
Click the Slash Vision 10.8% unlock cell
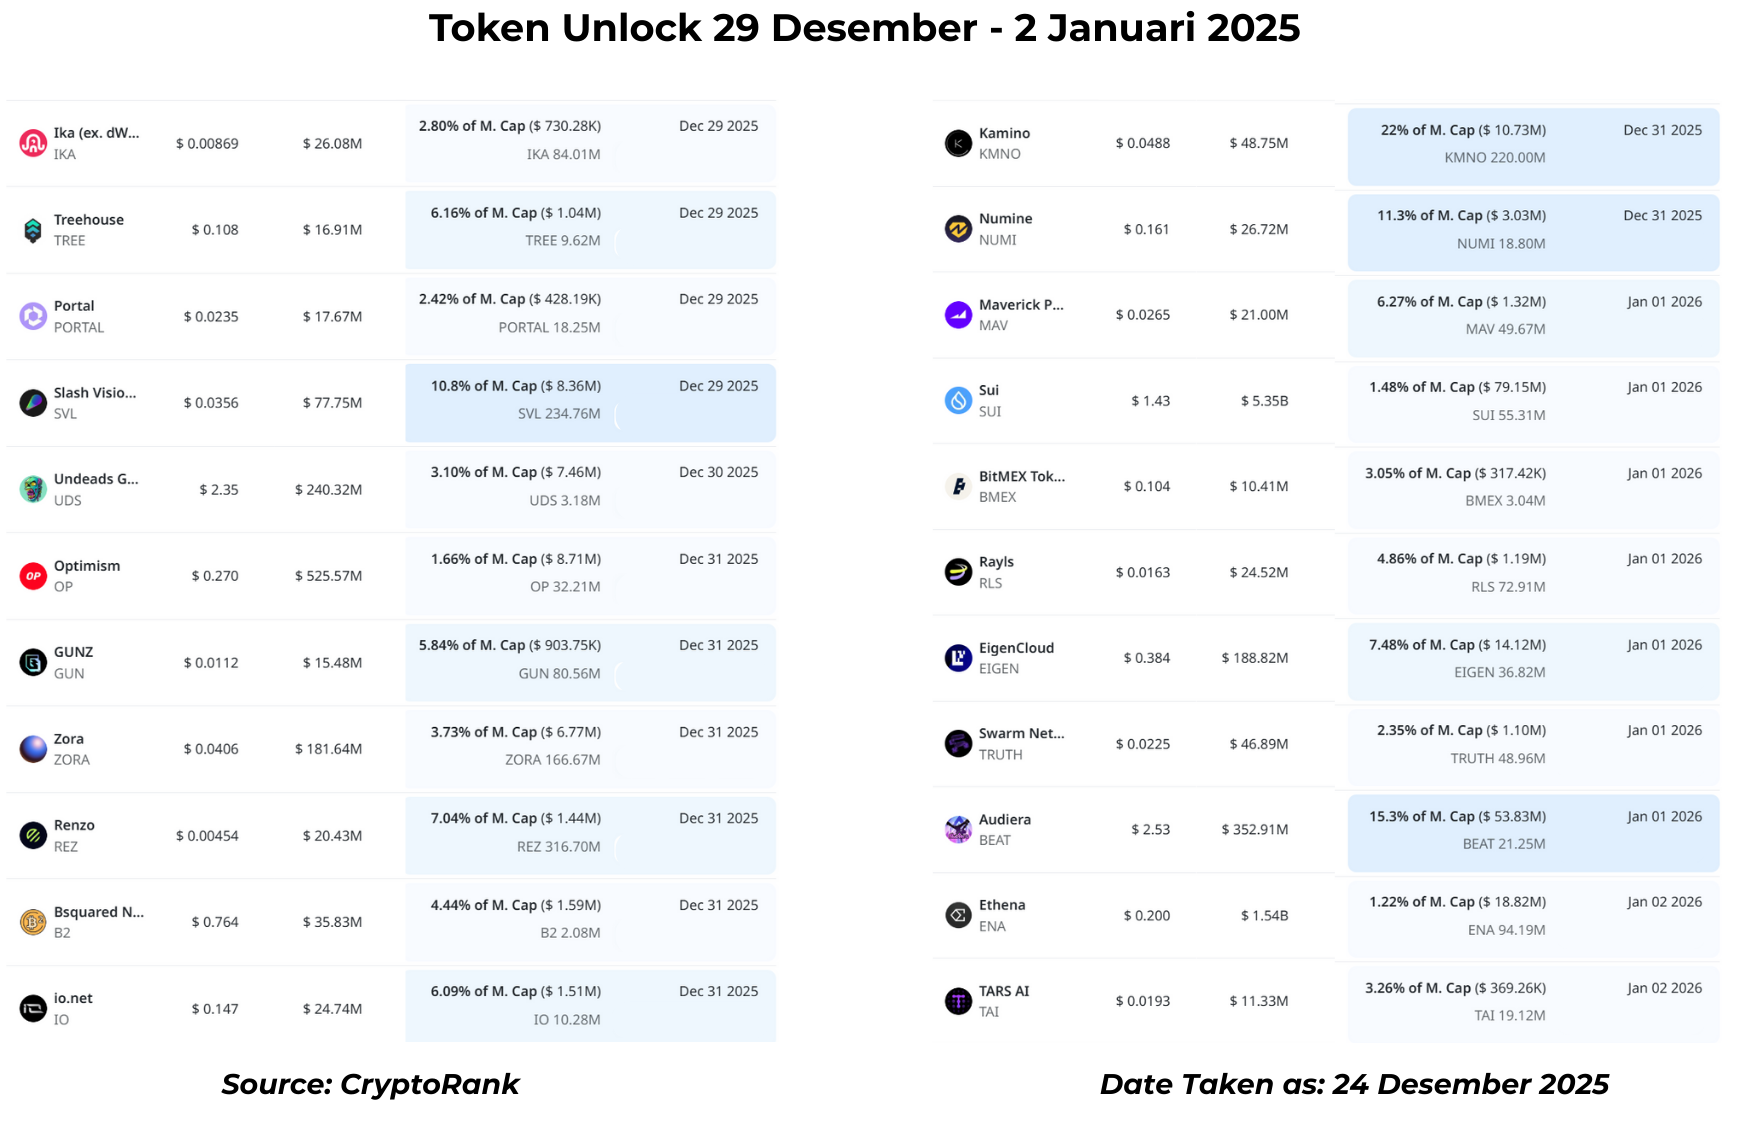(x=590, y=402)
